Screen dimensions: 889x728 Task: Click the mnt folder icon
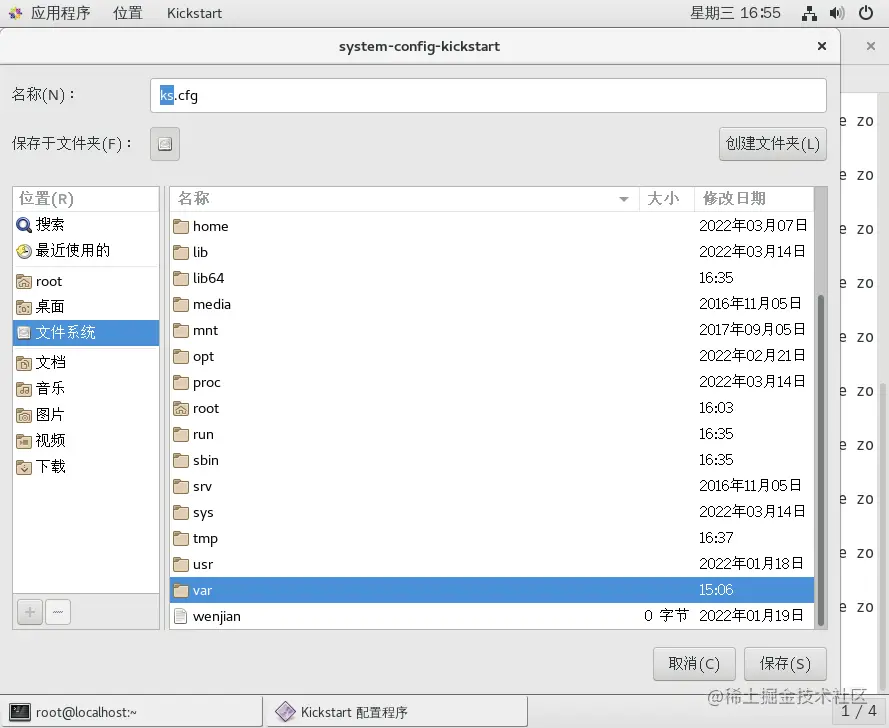181,331
